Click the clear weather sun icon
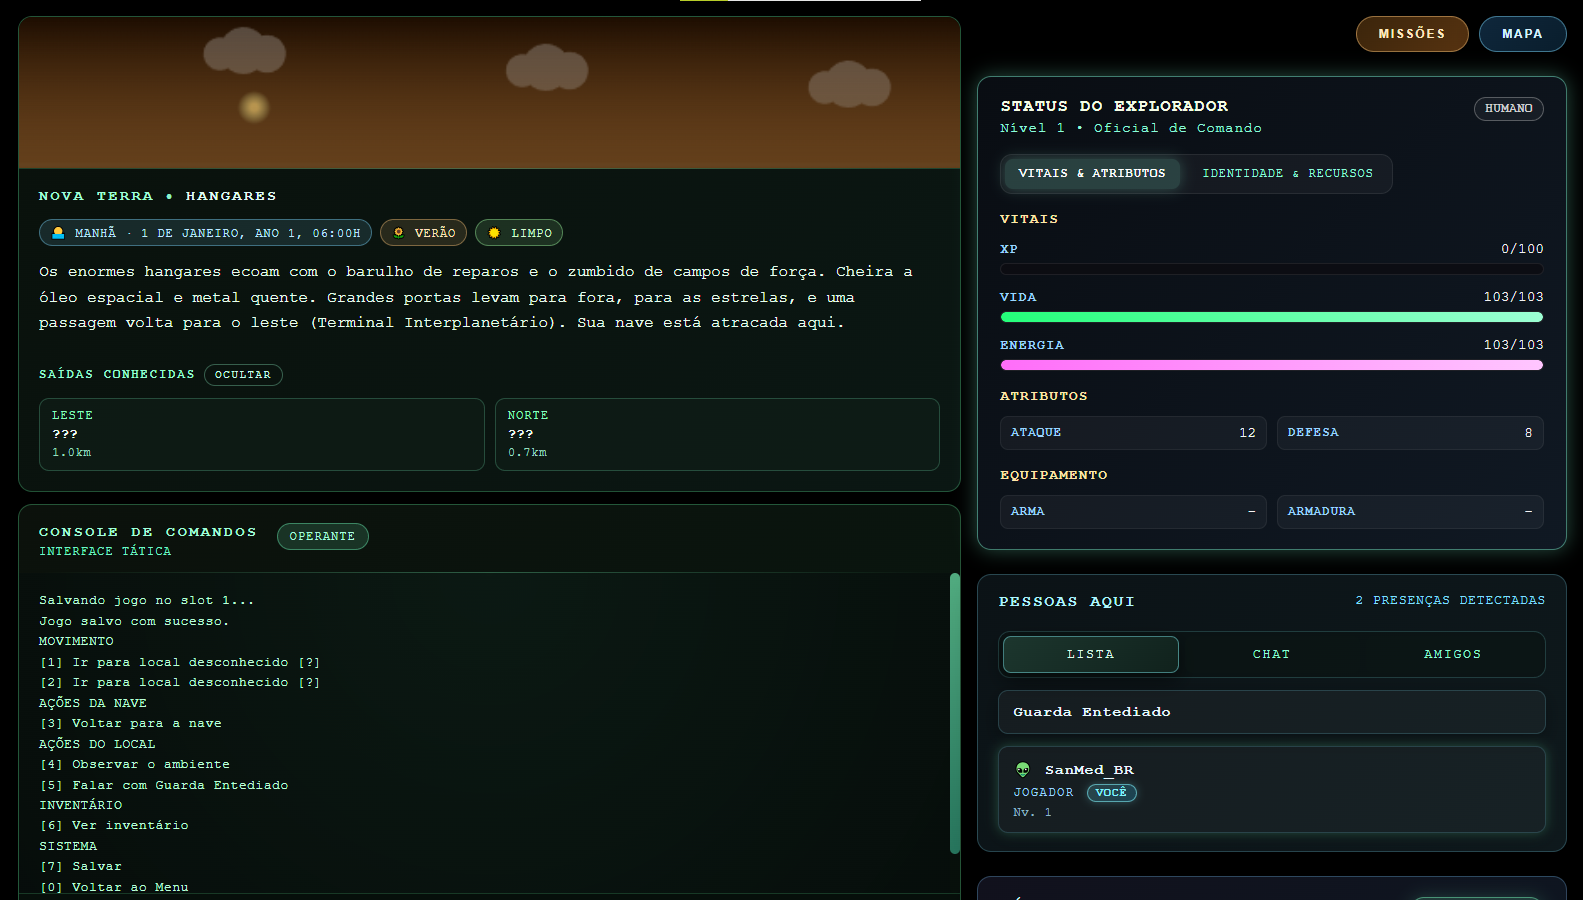 coord(494,233)
